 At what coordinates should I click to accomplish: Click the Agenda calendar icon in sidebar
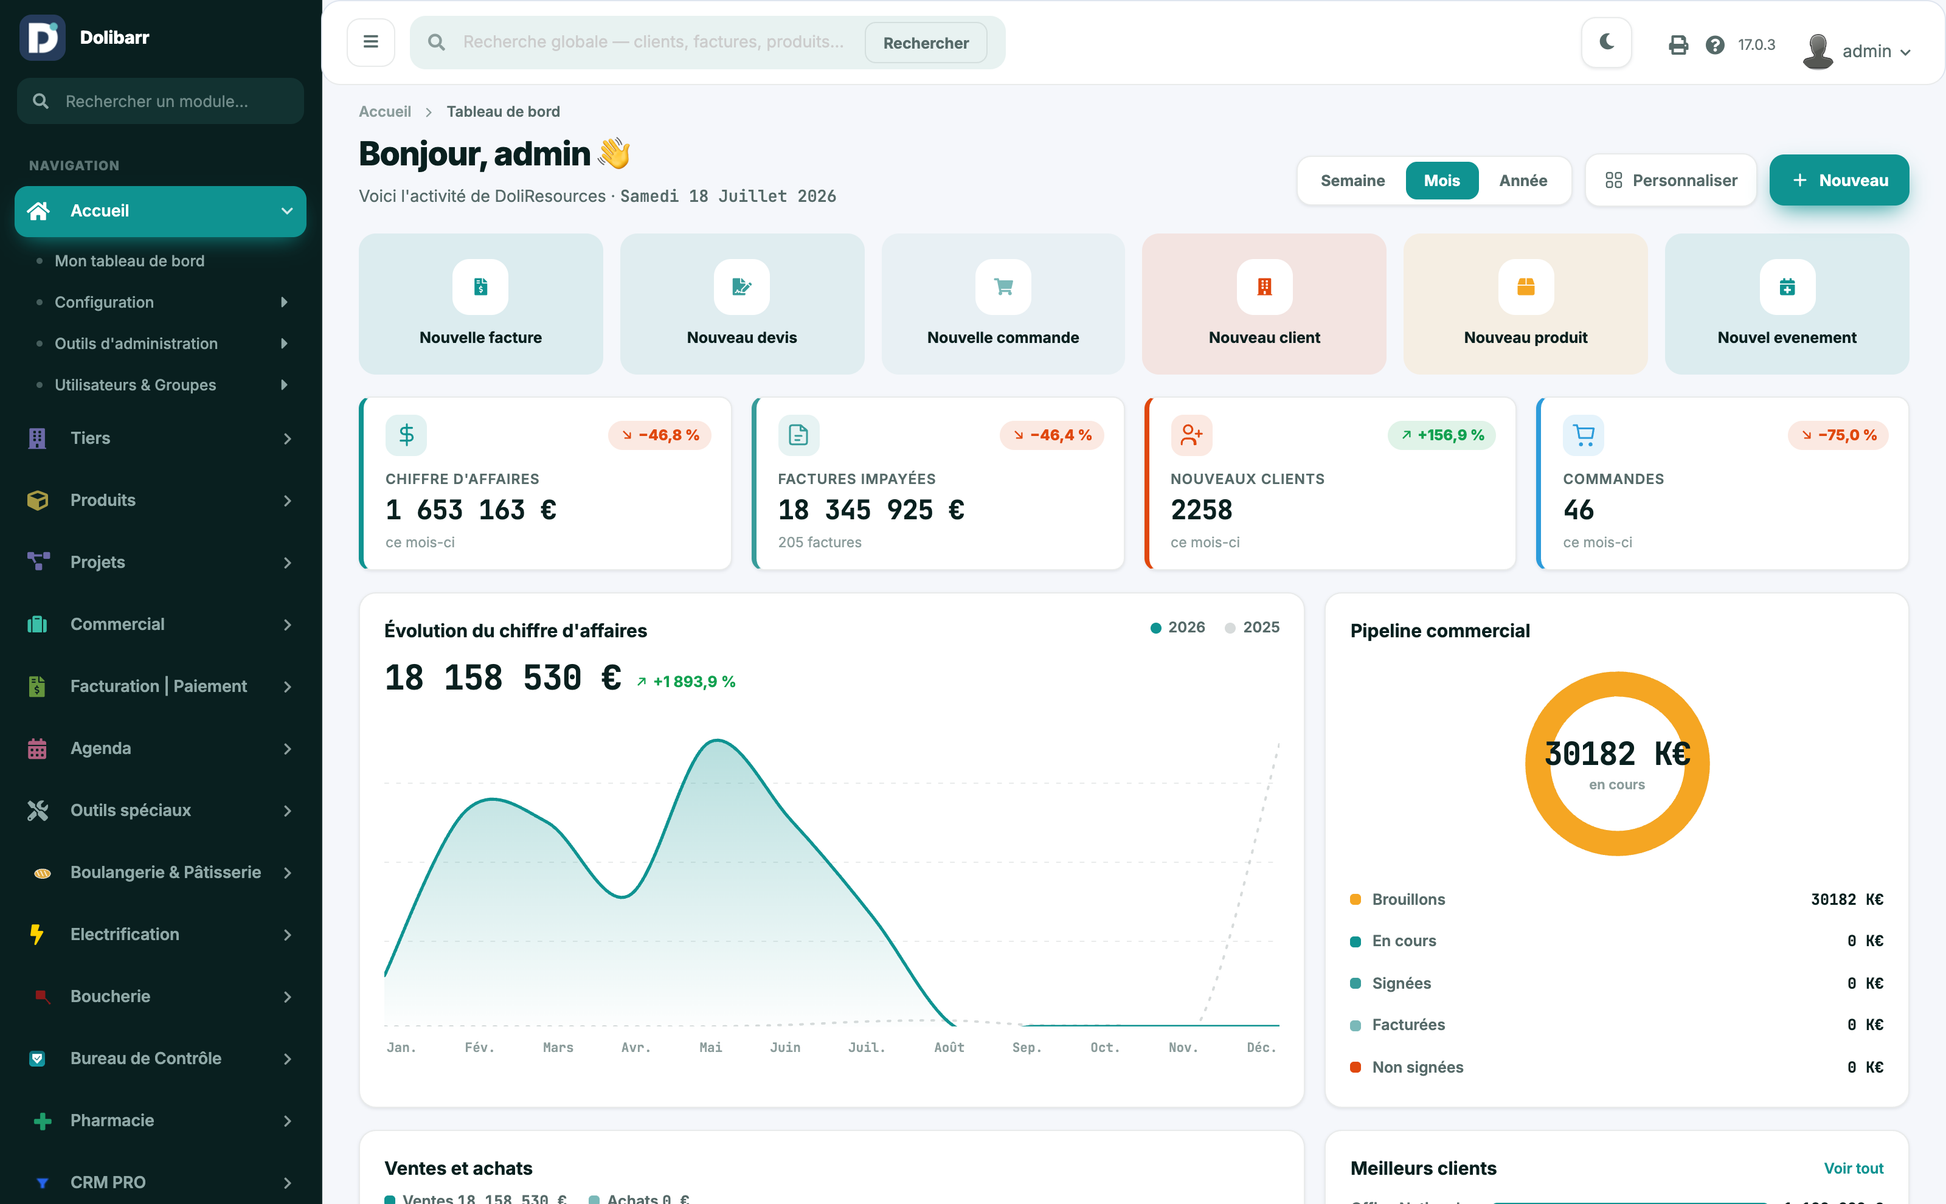click(x=38, y=748)
